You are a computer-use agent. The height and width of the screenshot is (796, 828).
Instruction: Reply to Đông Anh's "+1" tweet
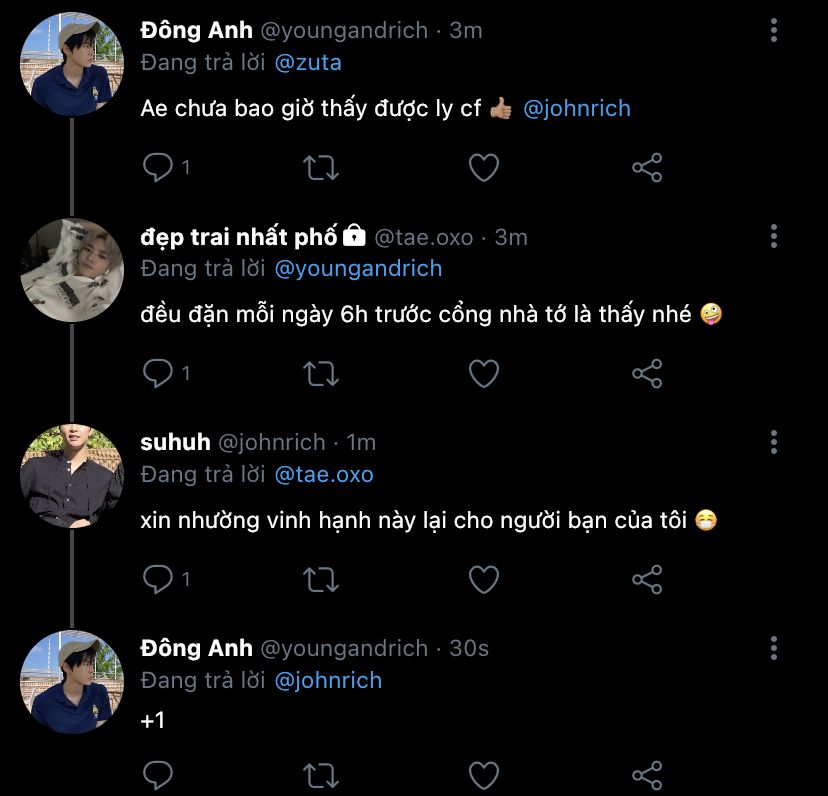click(158, 774)
